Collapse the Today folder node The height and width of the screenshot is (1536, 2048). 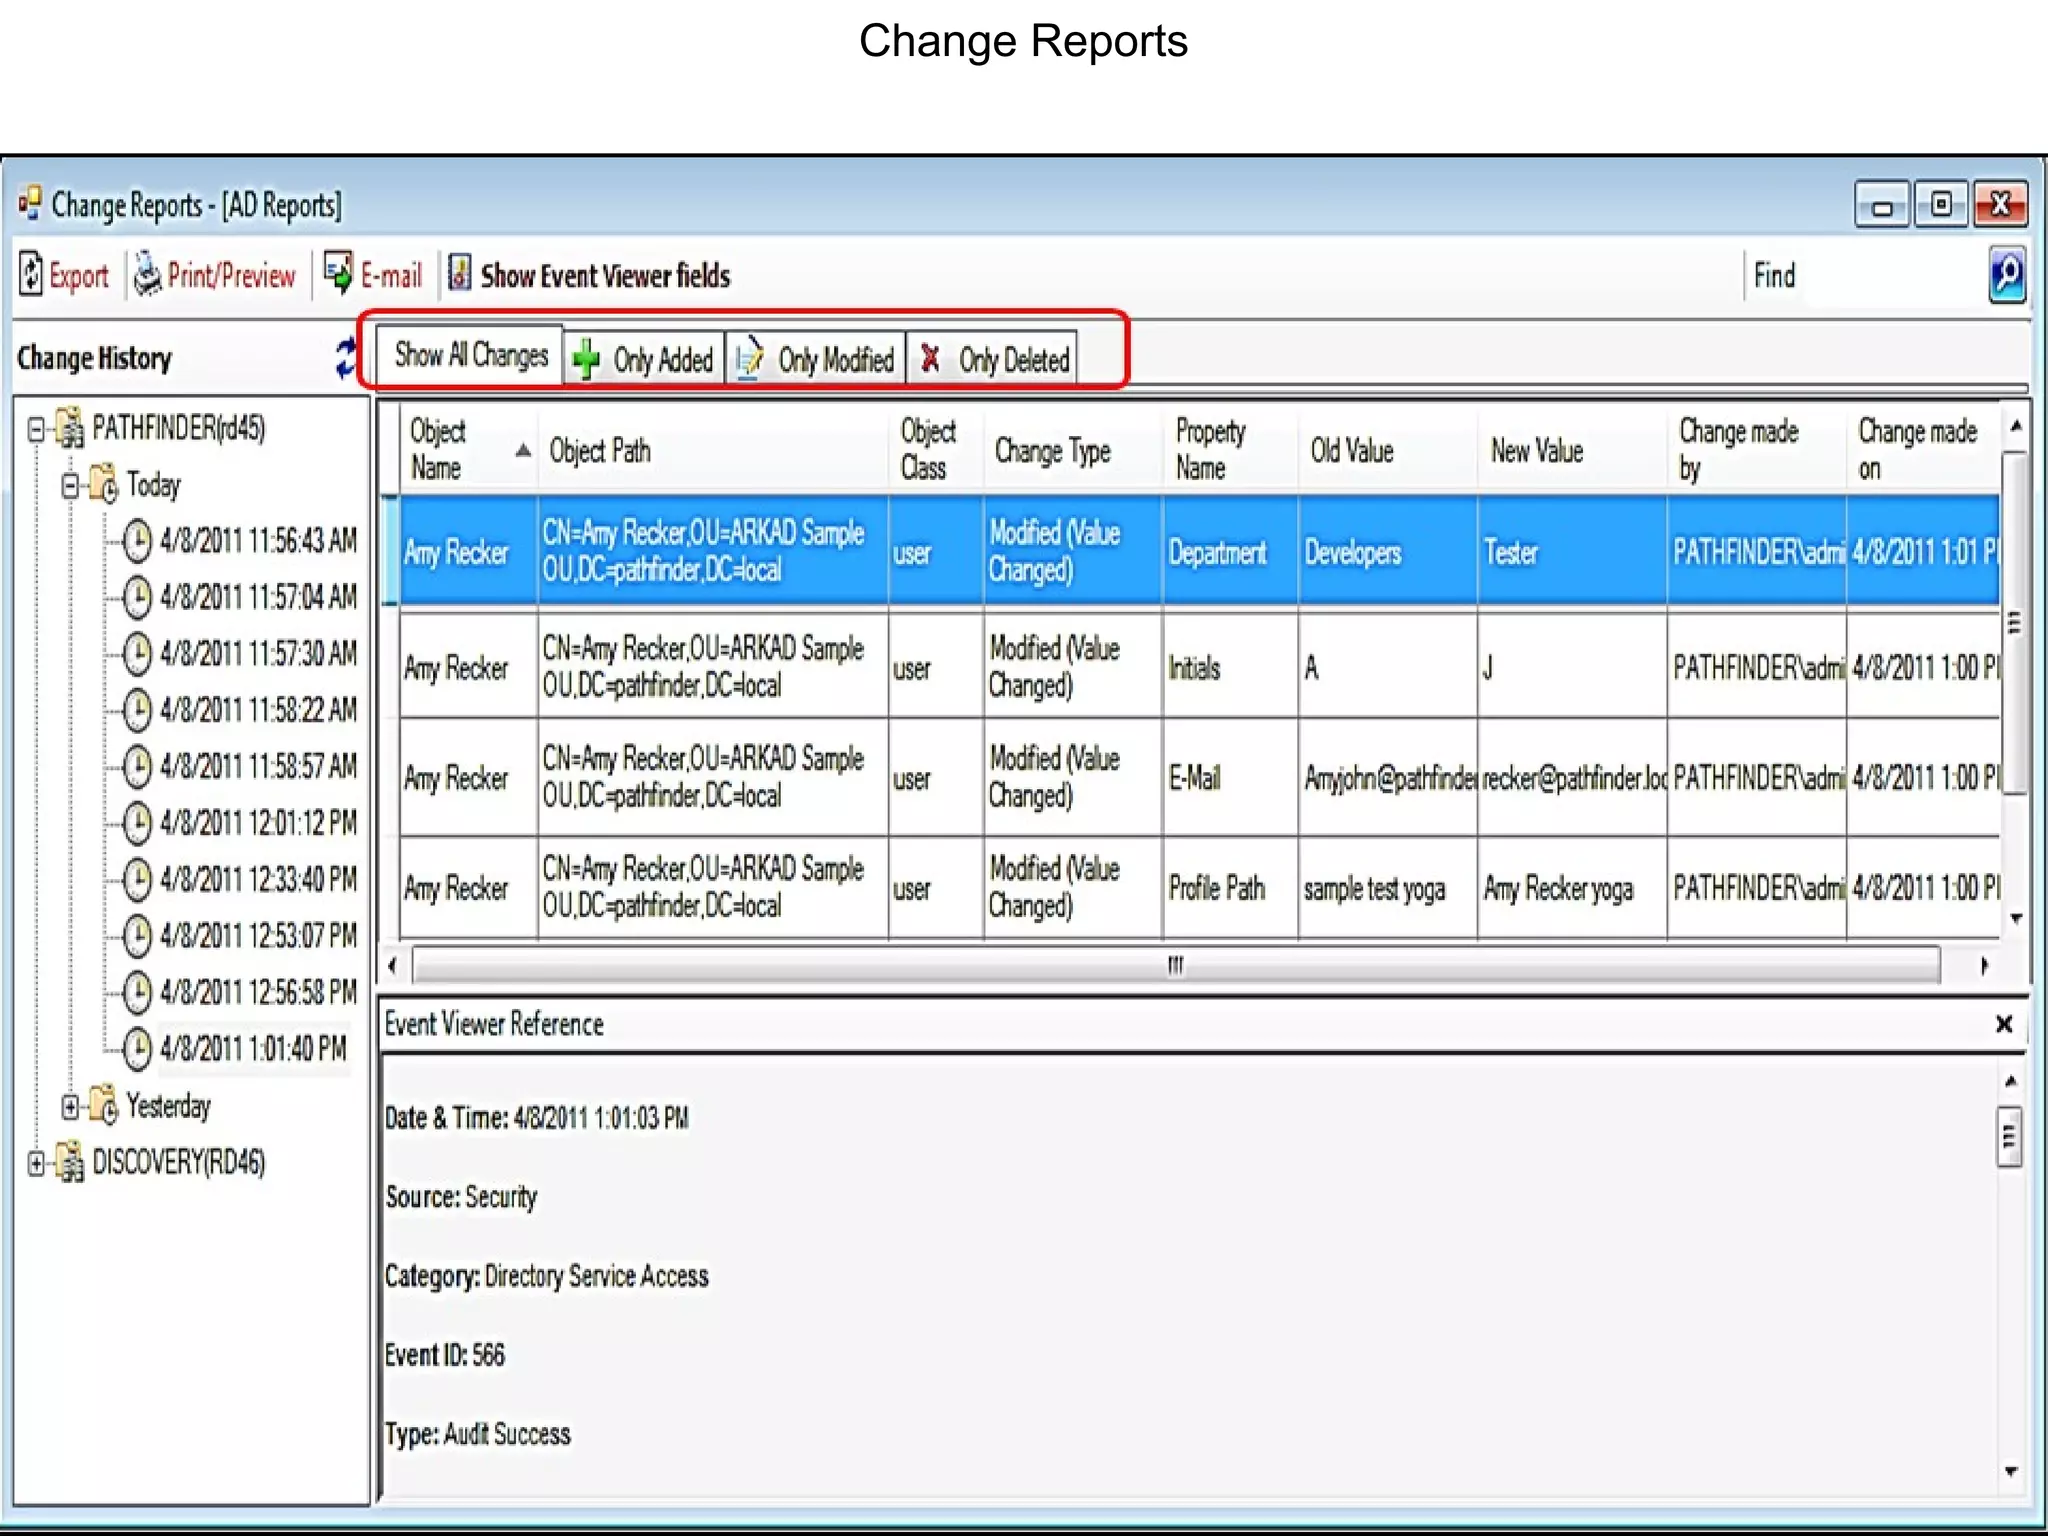pyautogui.click(x=70, y=486)
